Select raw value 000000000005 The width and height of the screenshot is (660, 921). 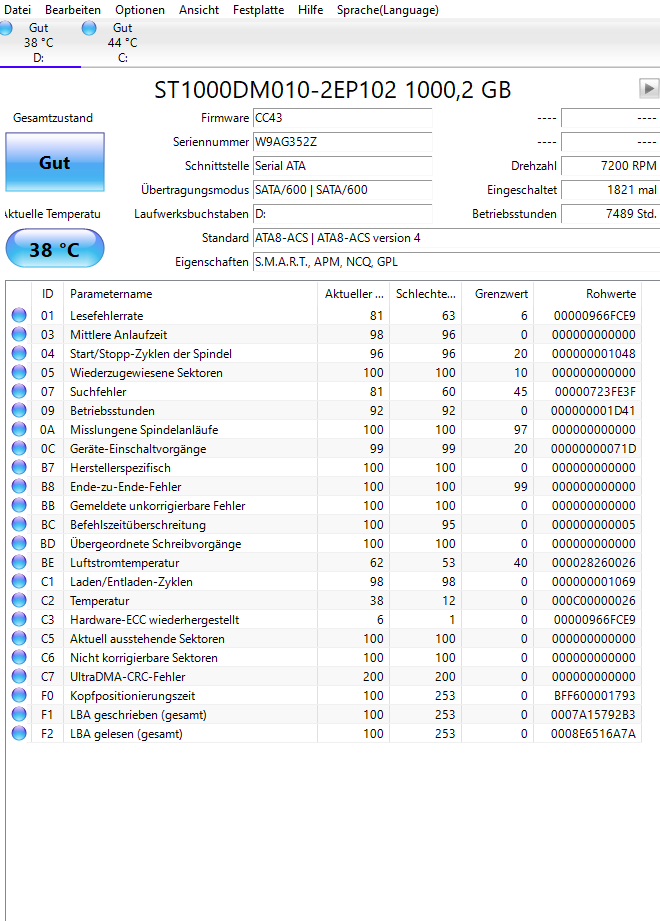594,525
